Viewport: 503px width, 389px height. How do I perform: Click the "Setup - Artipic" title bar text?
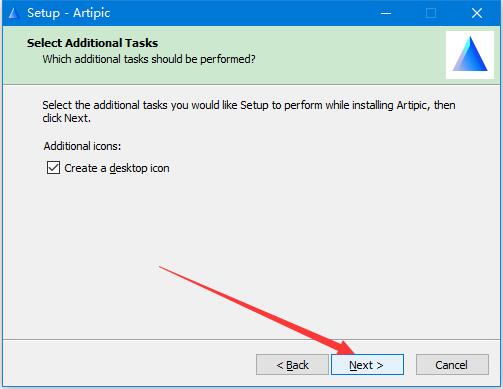click(x=68, y=13)
